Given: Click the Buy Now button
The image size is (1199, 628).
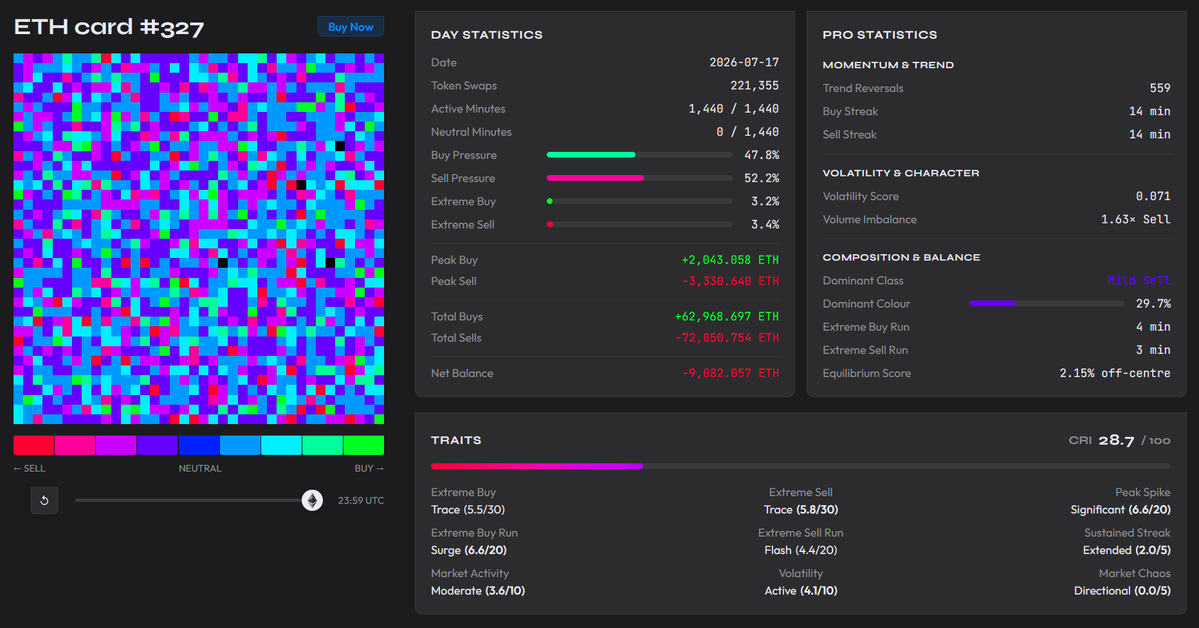Looking at the screenshot, I should click(350, 27).
